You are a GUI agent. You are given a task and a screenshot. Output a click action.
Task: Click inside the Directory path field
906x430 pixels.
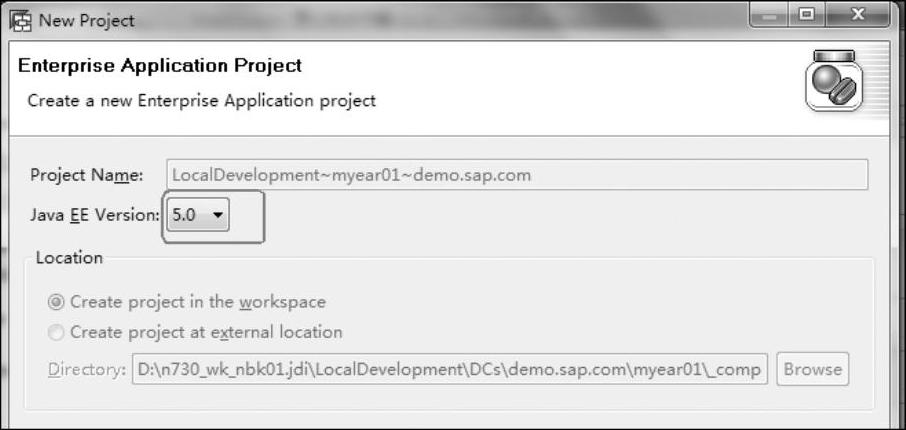[450, 369]
